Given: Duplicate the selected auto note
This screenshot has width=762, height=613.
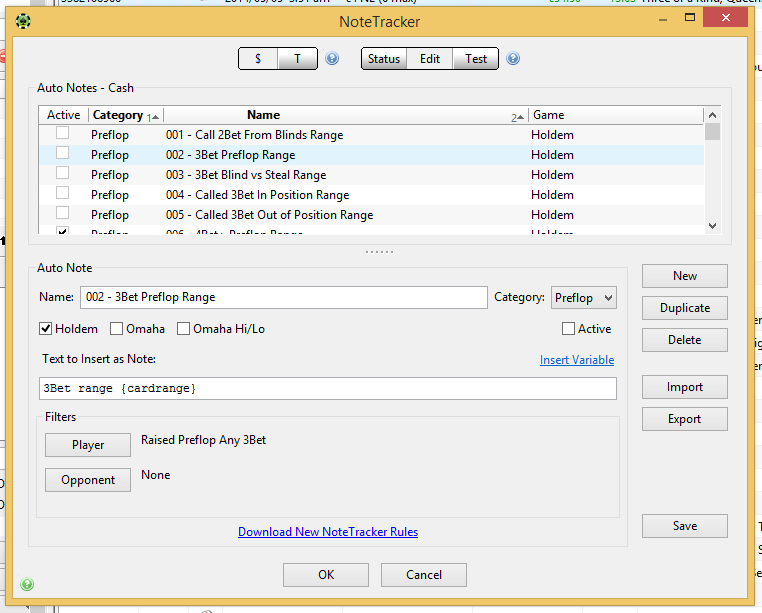Looking at the screenshot, I should (x=685, y=308).
